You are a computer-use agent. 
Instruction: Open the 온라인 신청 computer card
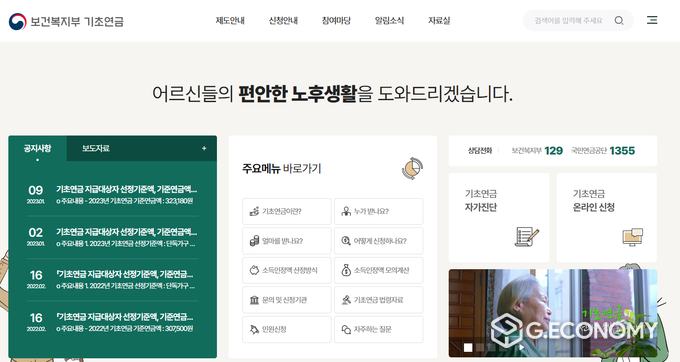607,218
